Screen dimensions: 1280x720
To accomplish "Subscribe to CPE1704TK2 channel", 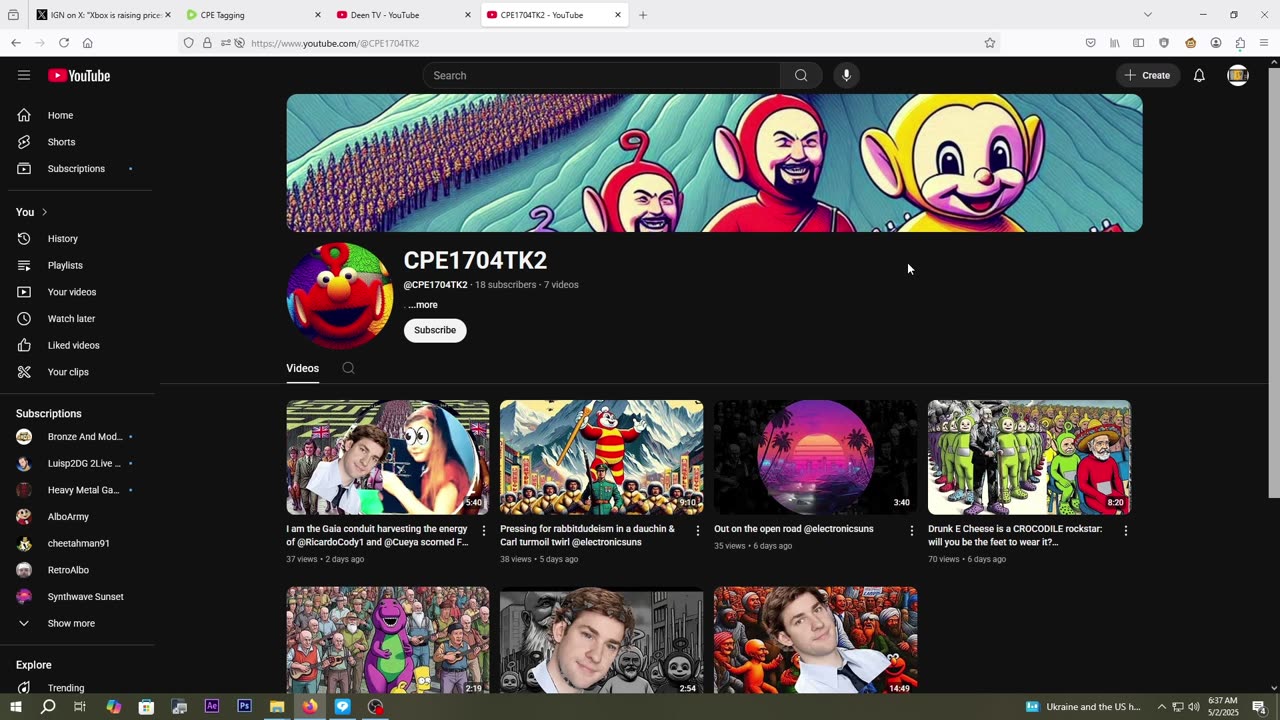I will point(435,330).
